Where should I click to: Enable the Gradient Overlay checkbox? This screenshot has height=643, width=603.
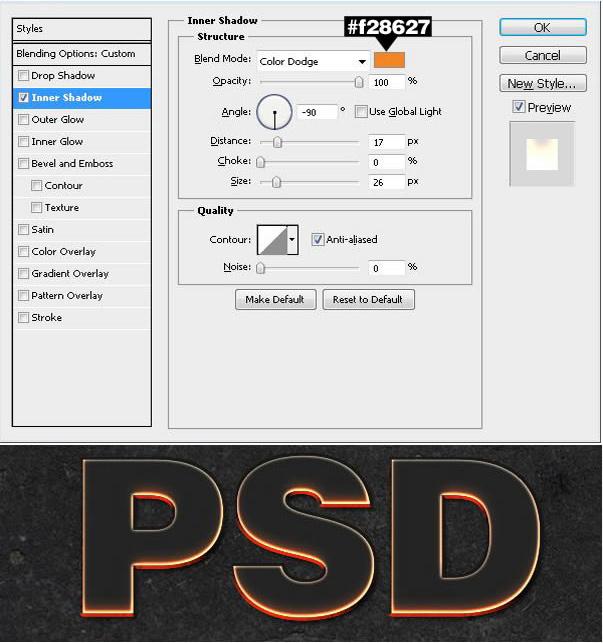point(23,274)
